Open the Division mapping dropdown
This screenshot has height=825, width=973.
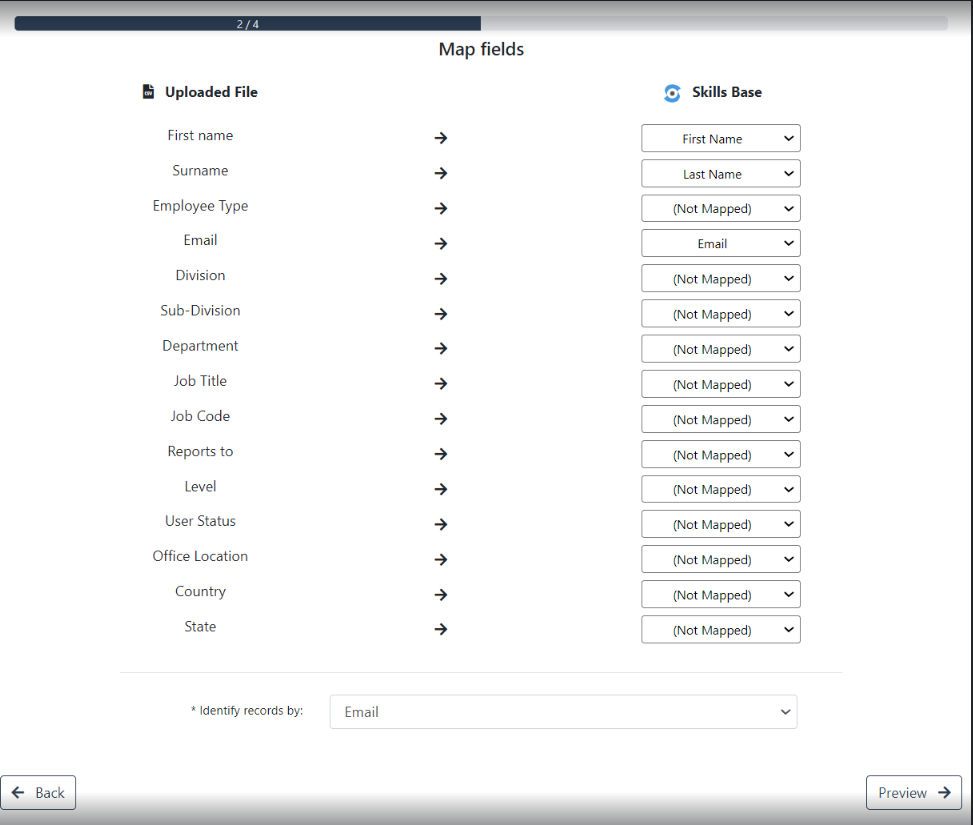point(720,279)
